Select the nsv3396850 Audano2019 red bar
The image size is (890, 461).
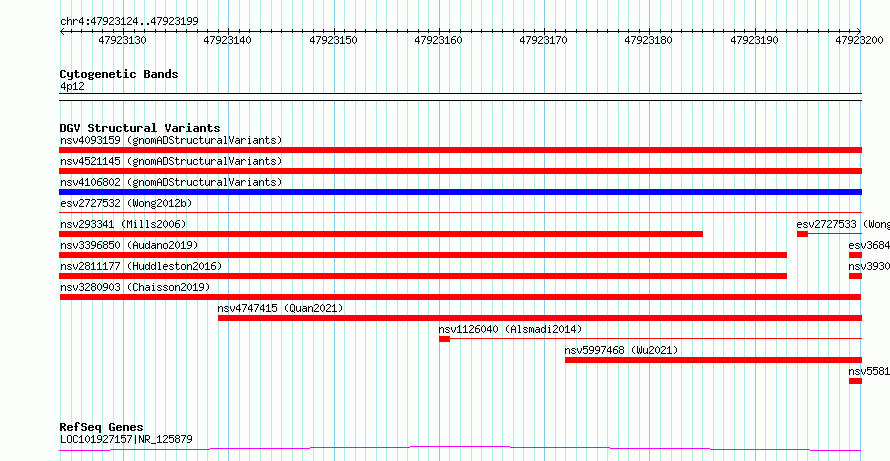(423, 255)
